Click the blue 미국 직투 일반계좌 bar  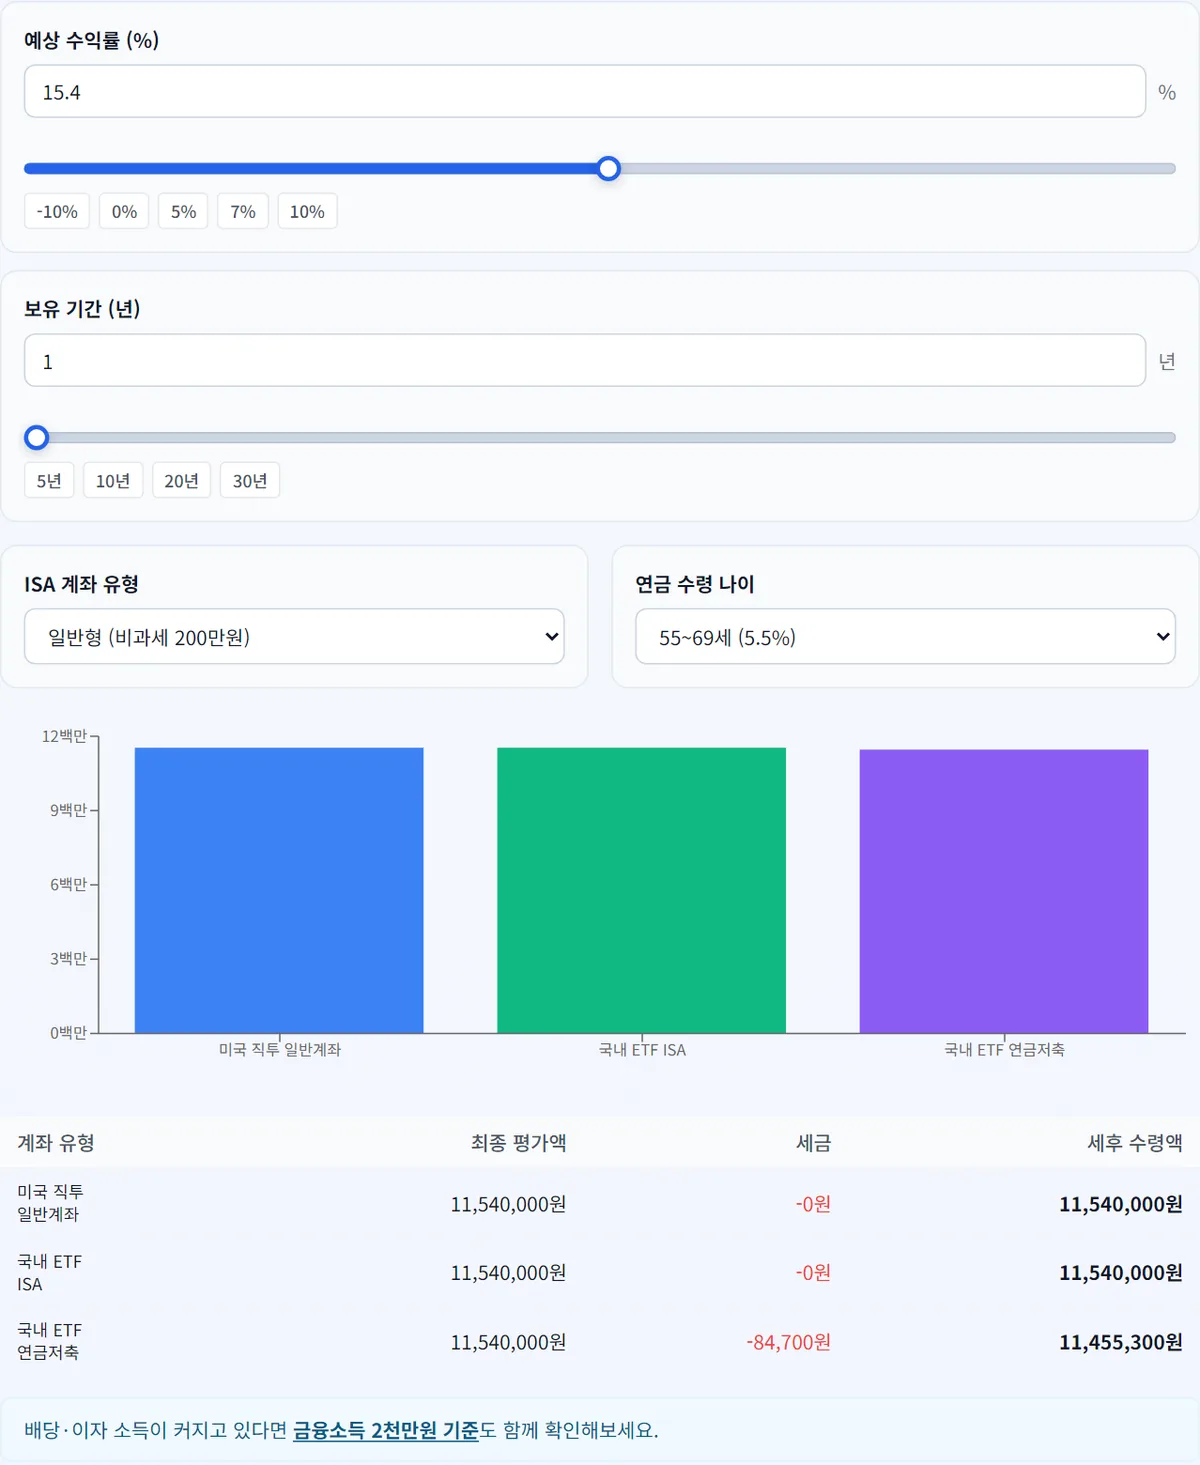[279, 890]
